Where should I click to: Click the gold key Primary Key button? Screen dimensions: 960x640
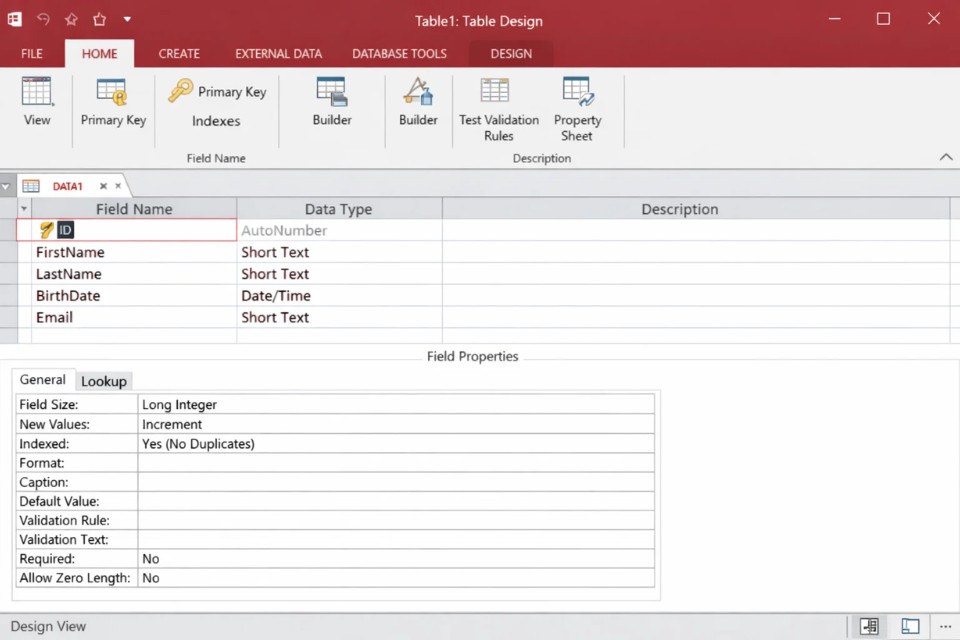click(218, 92)
